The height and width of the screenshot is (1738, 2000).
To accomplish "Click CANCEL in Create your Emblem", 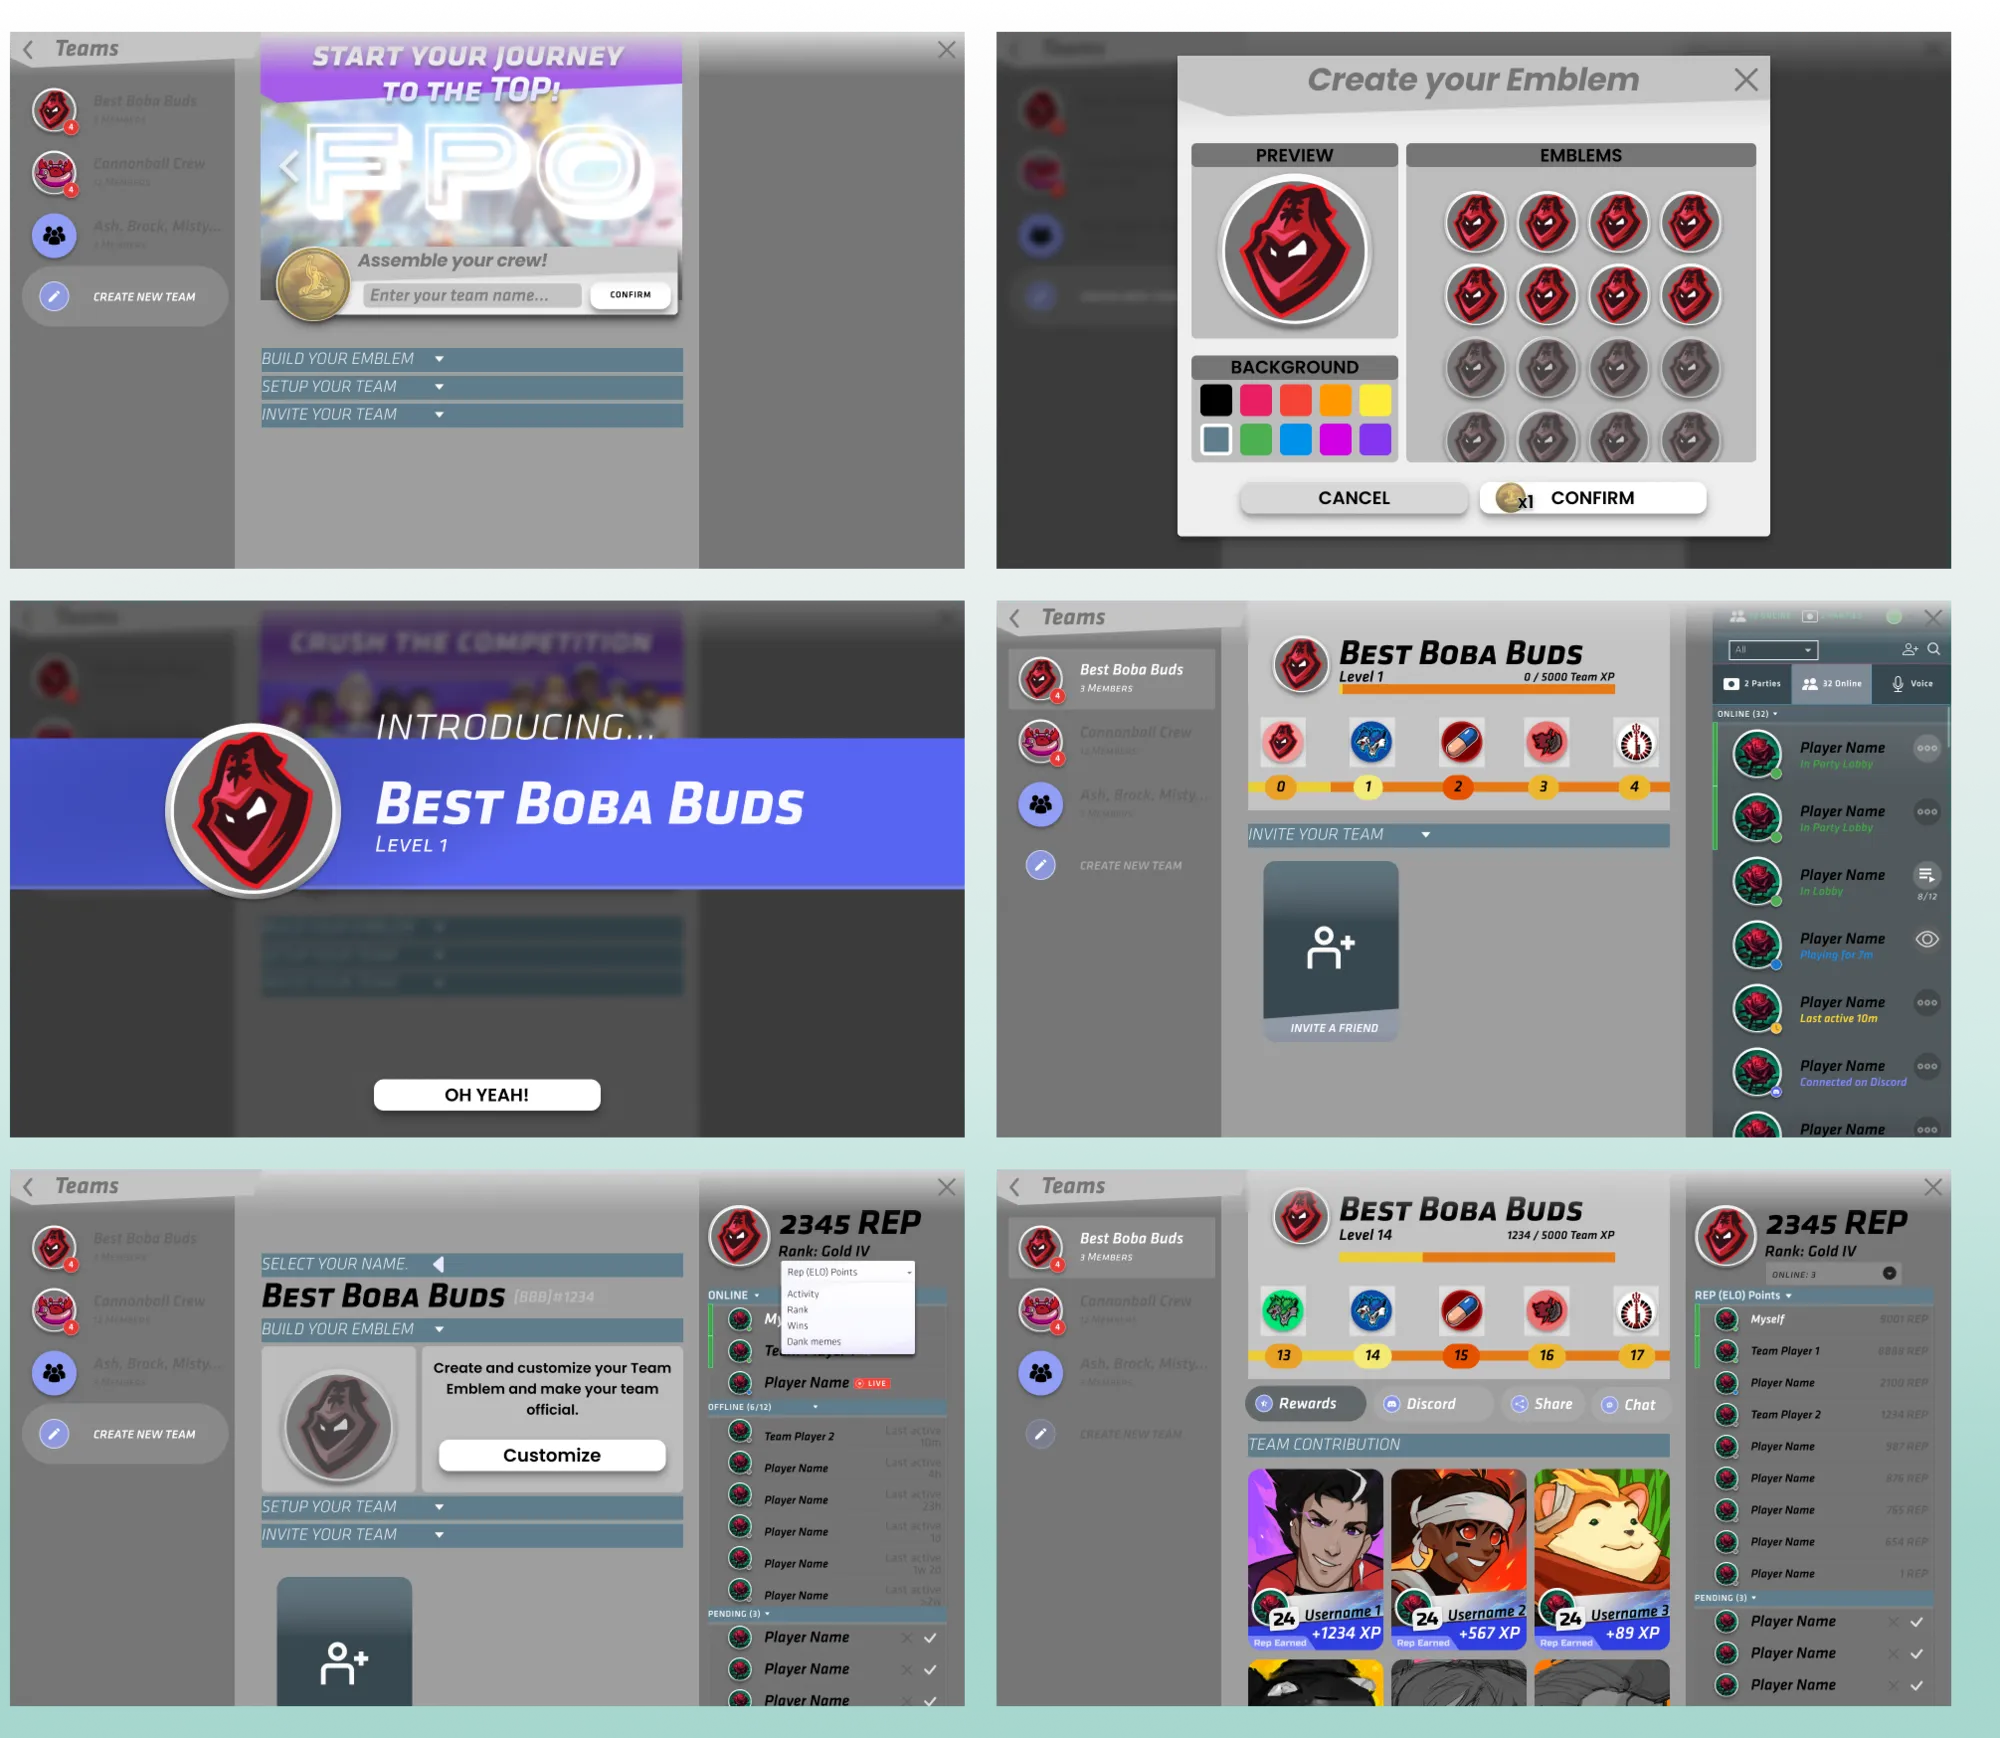I will pos(1353,498).
